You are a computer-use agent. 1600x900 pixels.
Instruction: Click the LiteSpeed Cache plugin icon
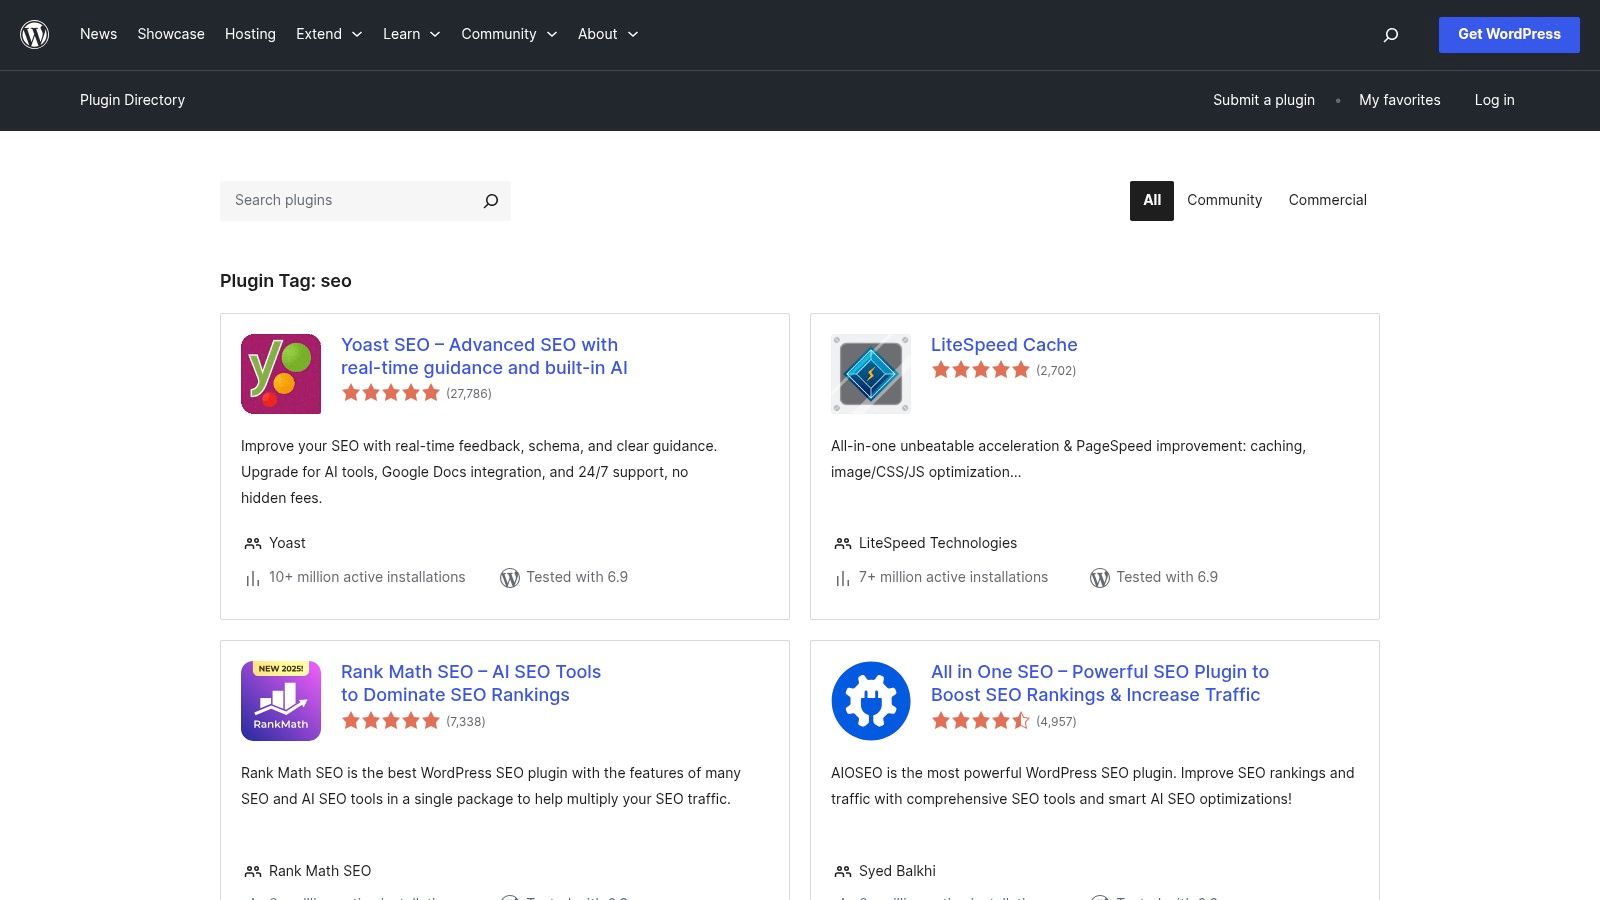[x=870, y=373]
